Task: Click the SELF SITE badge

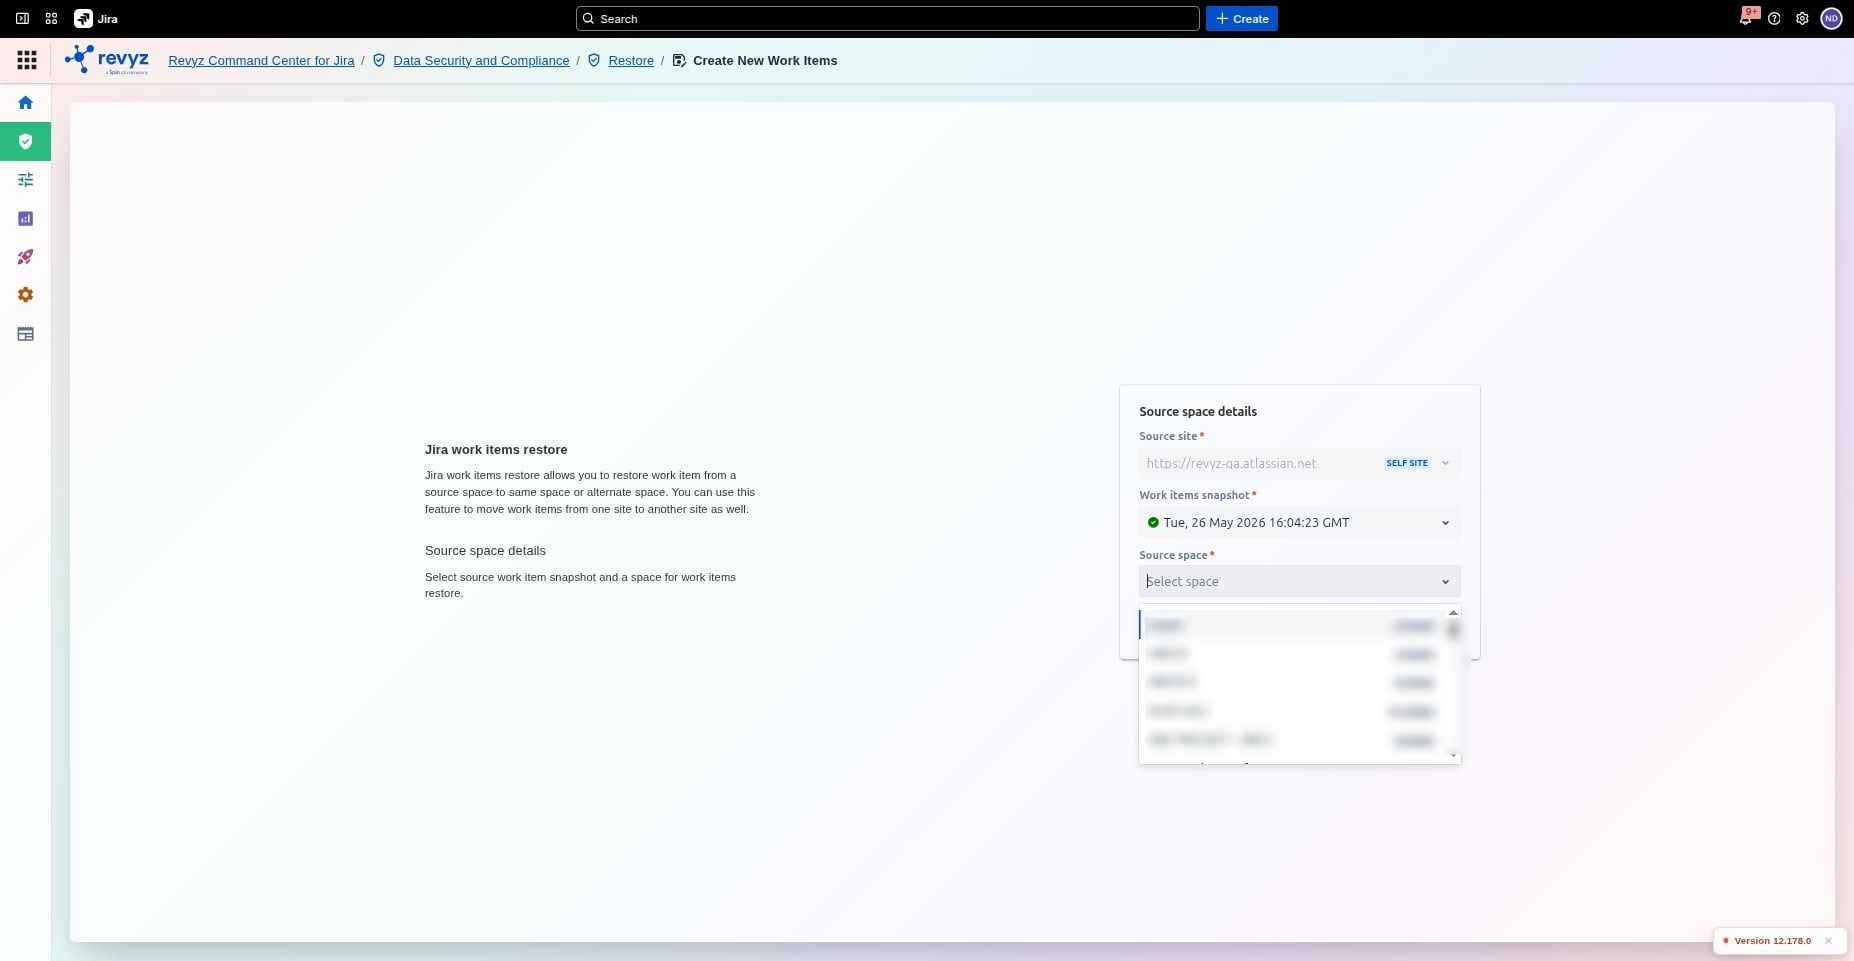Action: (1407, 463)
